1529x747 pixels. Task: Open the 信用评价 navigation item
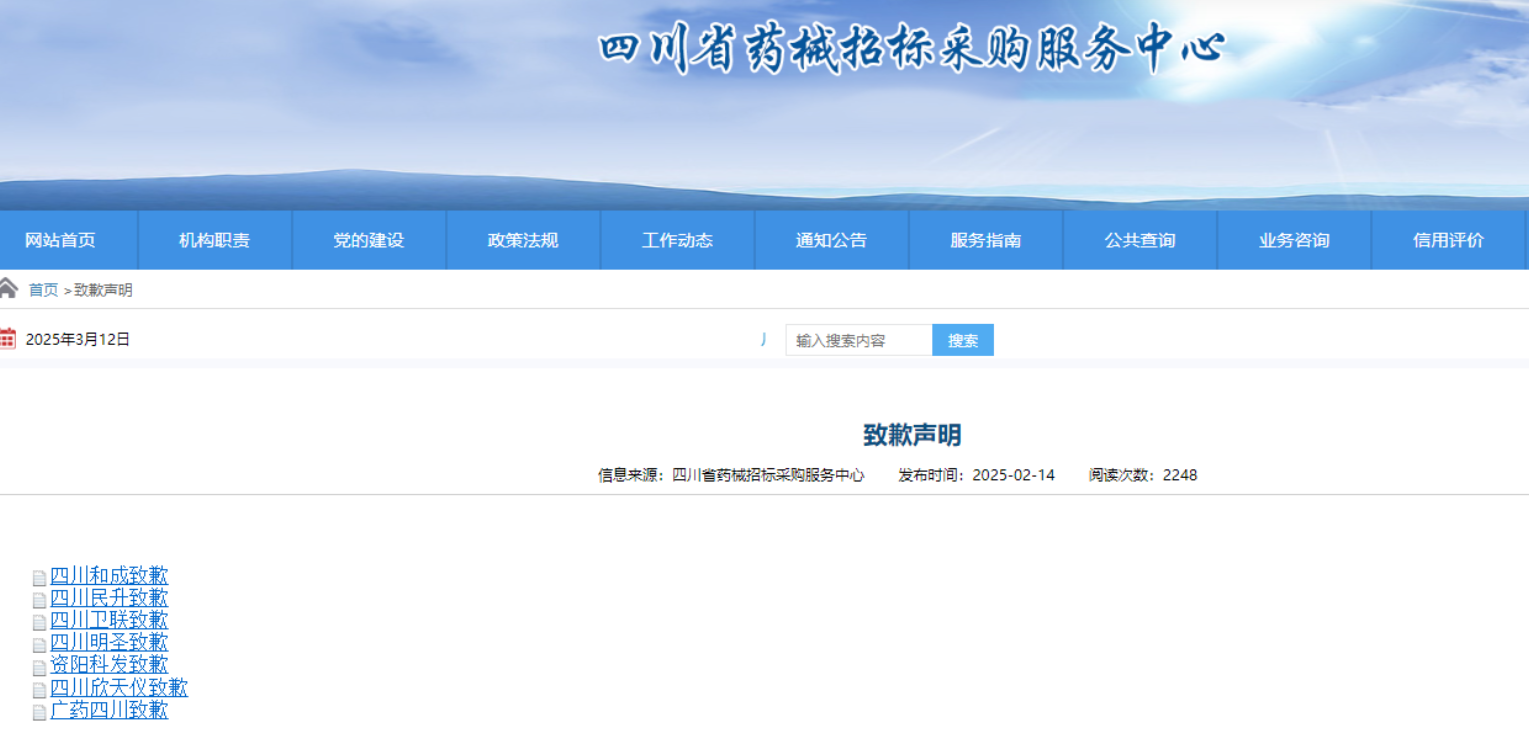tap(1448, 240)
